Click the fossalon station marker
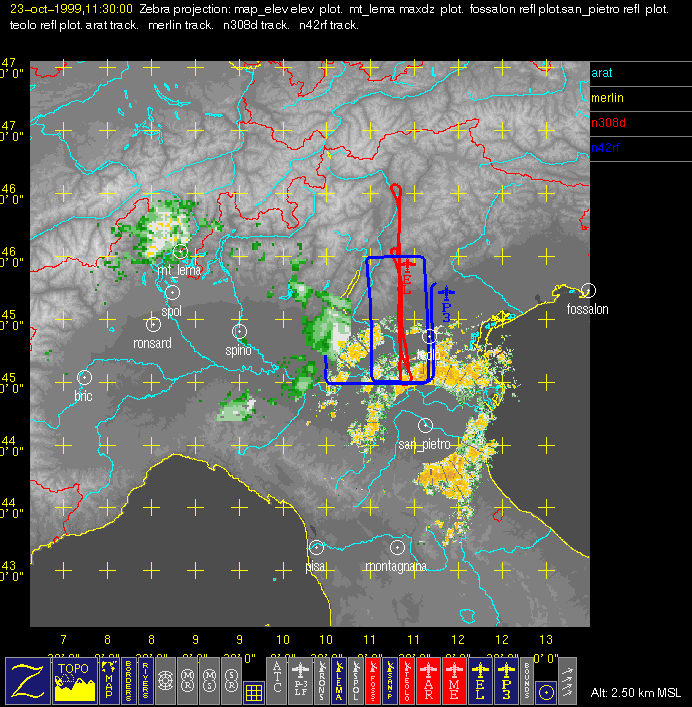Image resolution: width=692 pixels, height=707 pixels. 588,290
